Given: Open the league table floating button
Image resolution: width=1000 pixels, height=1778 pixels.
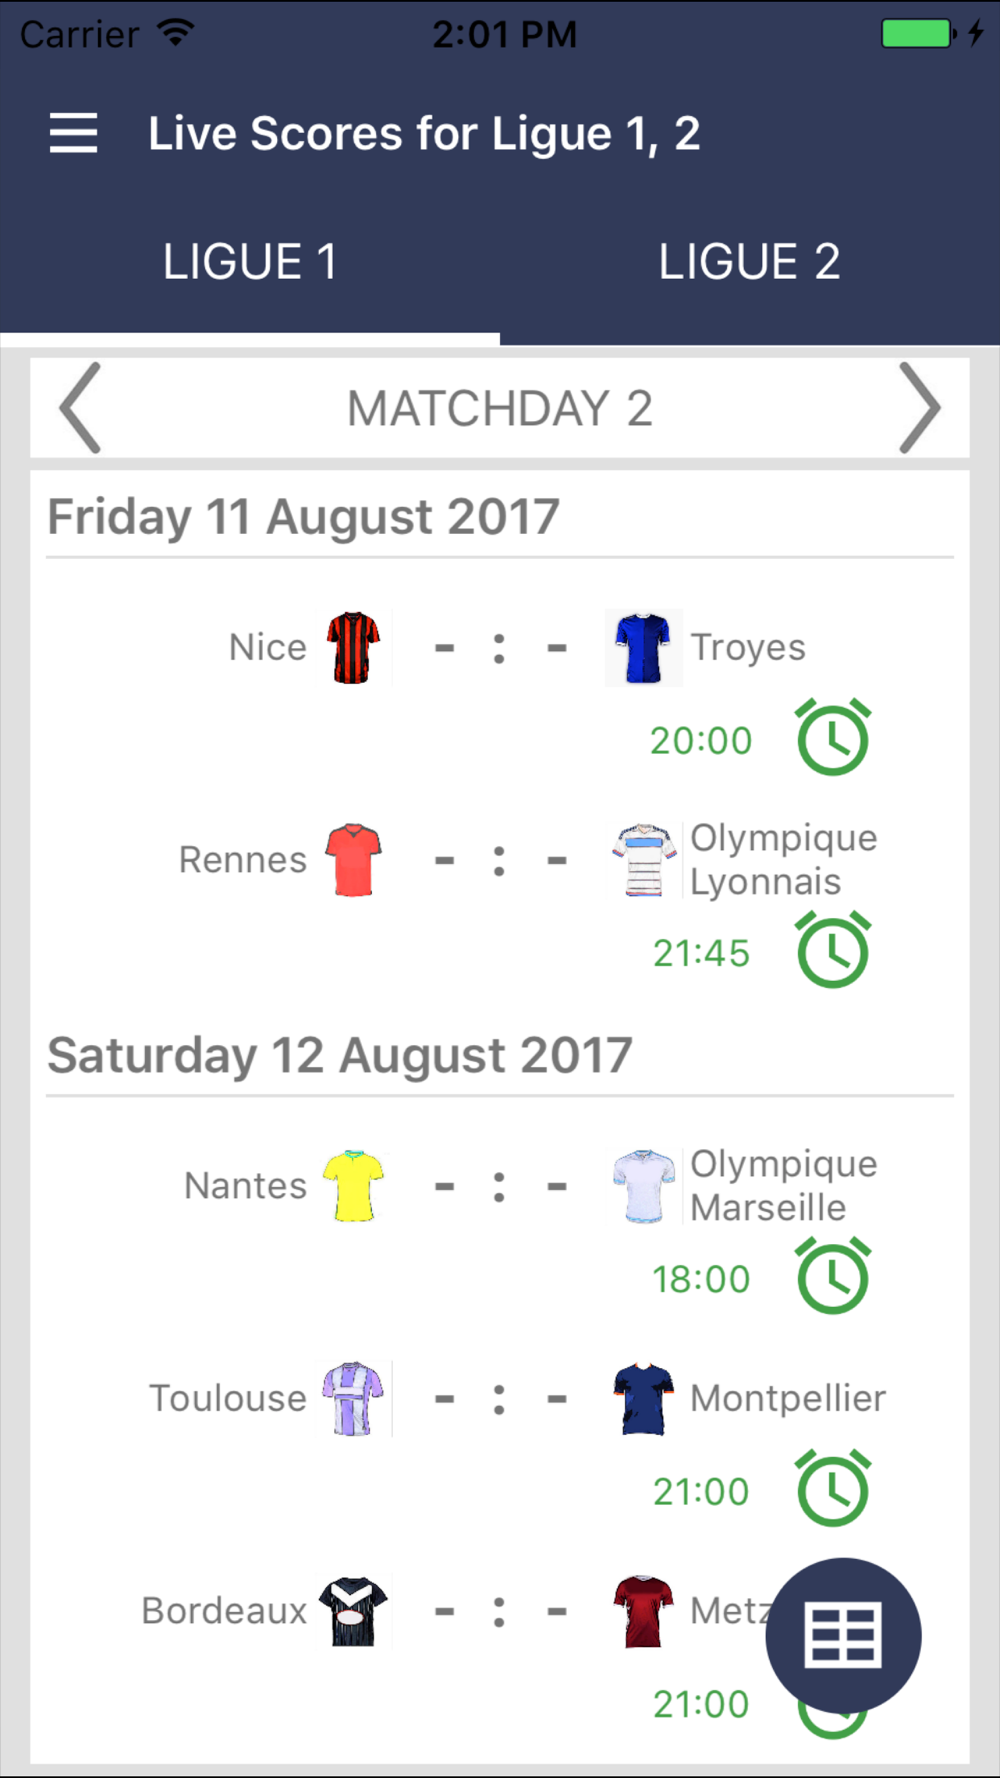Looking at the screenshot, I should click(843, 1636).
